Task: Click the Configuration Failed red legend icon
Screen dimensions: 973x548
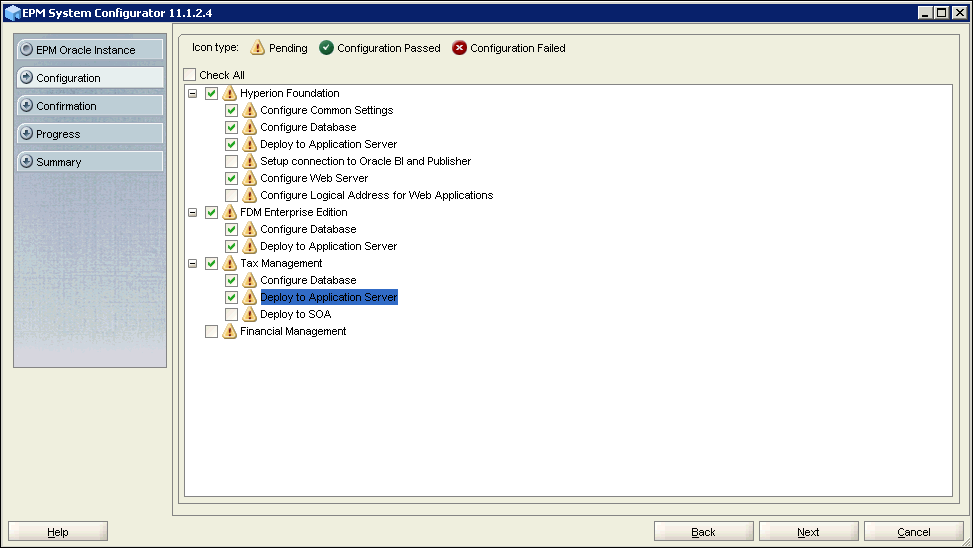Action: (459, 48)
